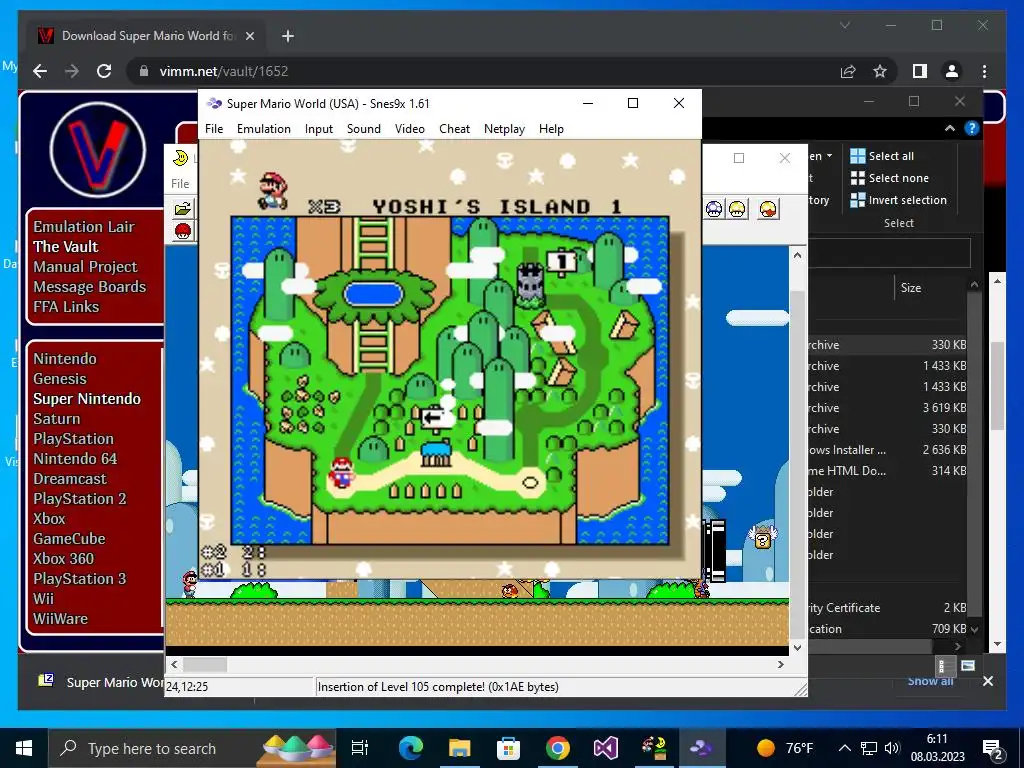Click Show all in Chrome downloads bar

coord(931,681)
